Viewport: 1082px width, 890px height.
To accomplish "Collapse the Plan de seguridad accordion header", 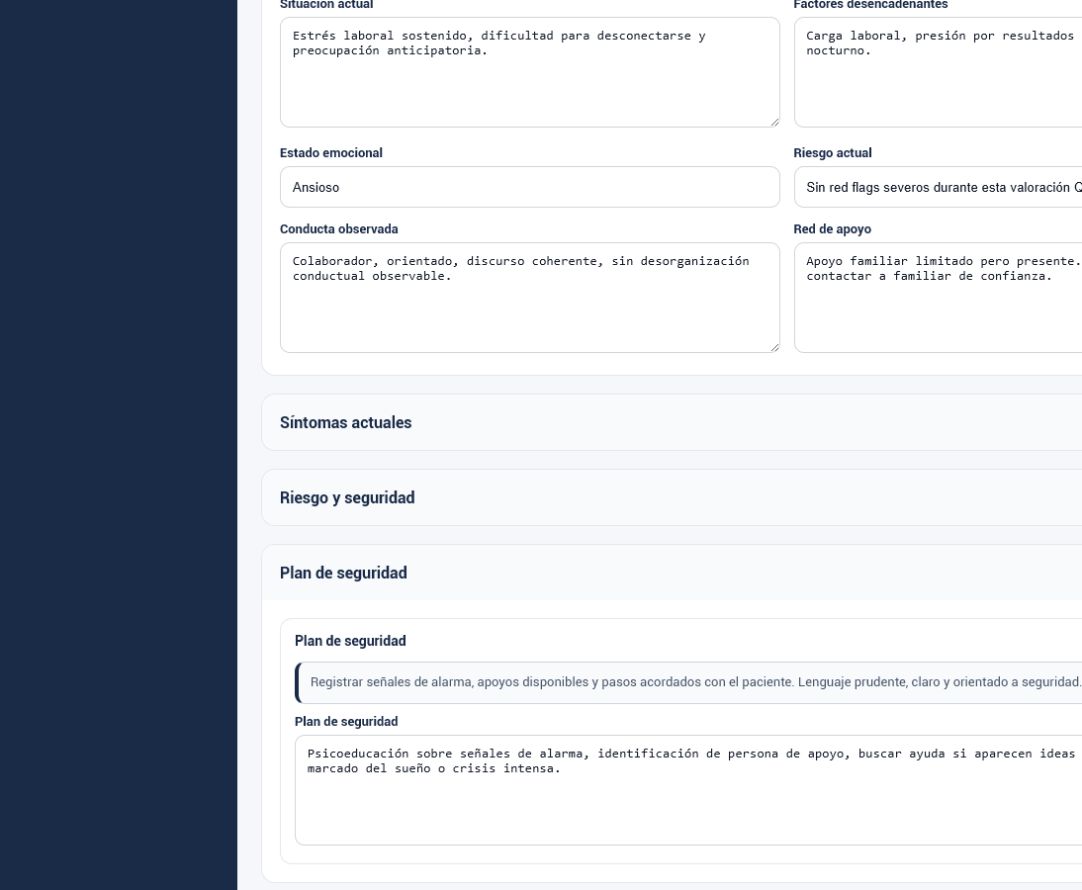I will pyautogui.click(x=671, y=573).
